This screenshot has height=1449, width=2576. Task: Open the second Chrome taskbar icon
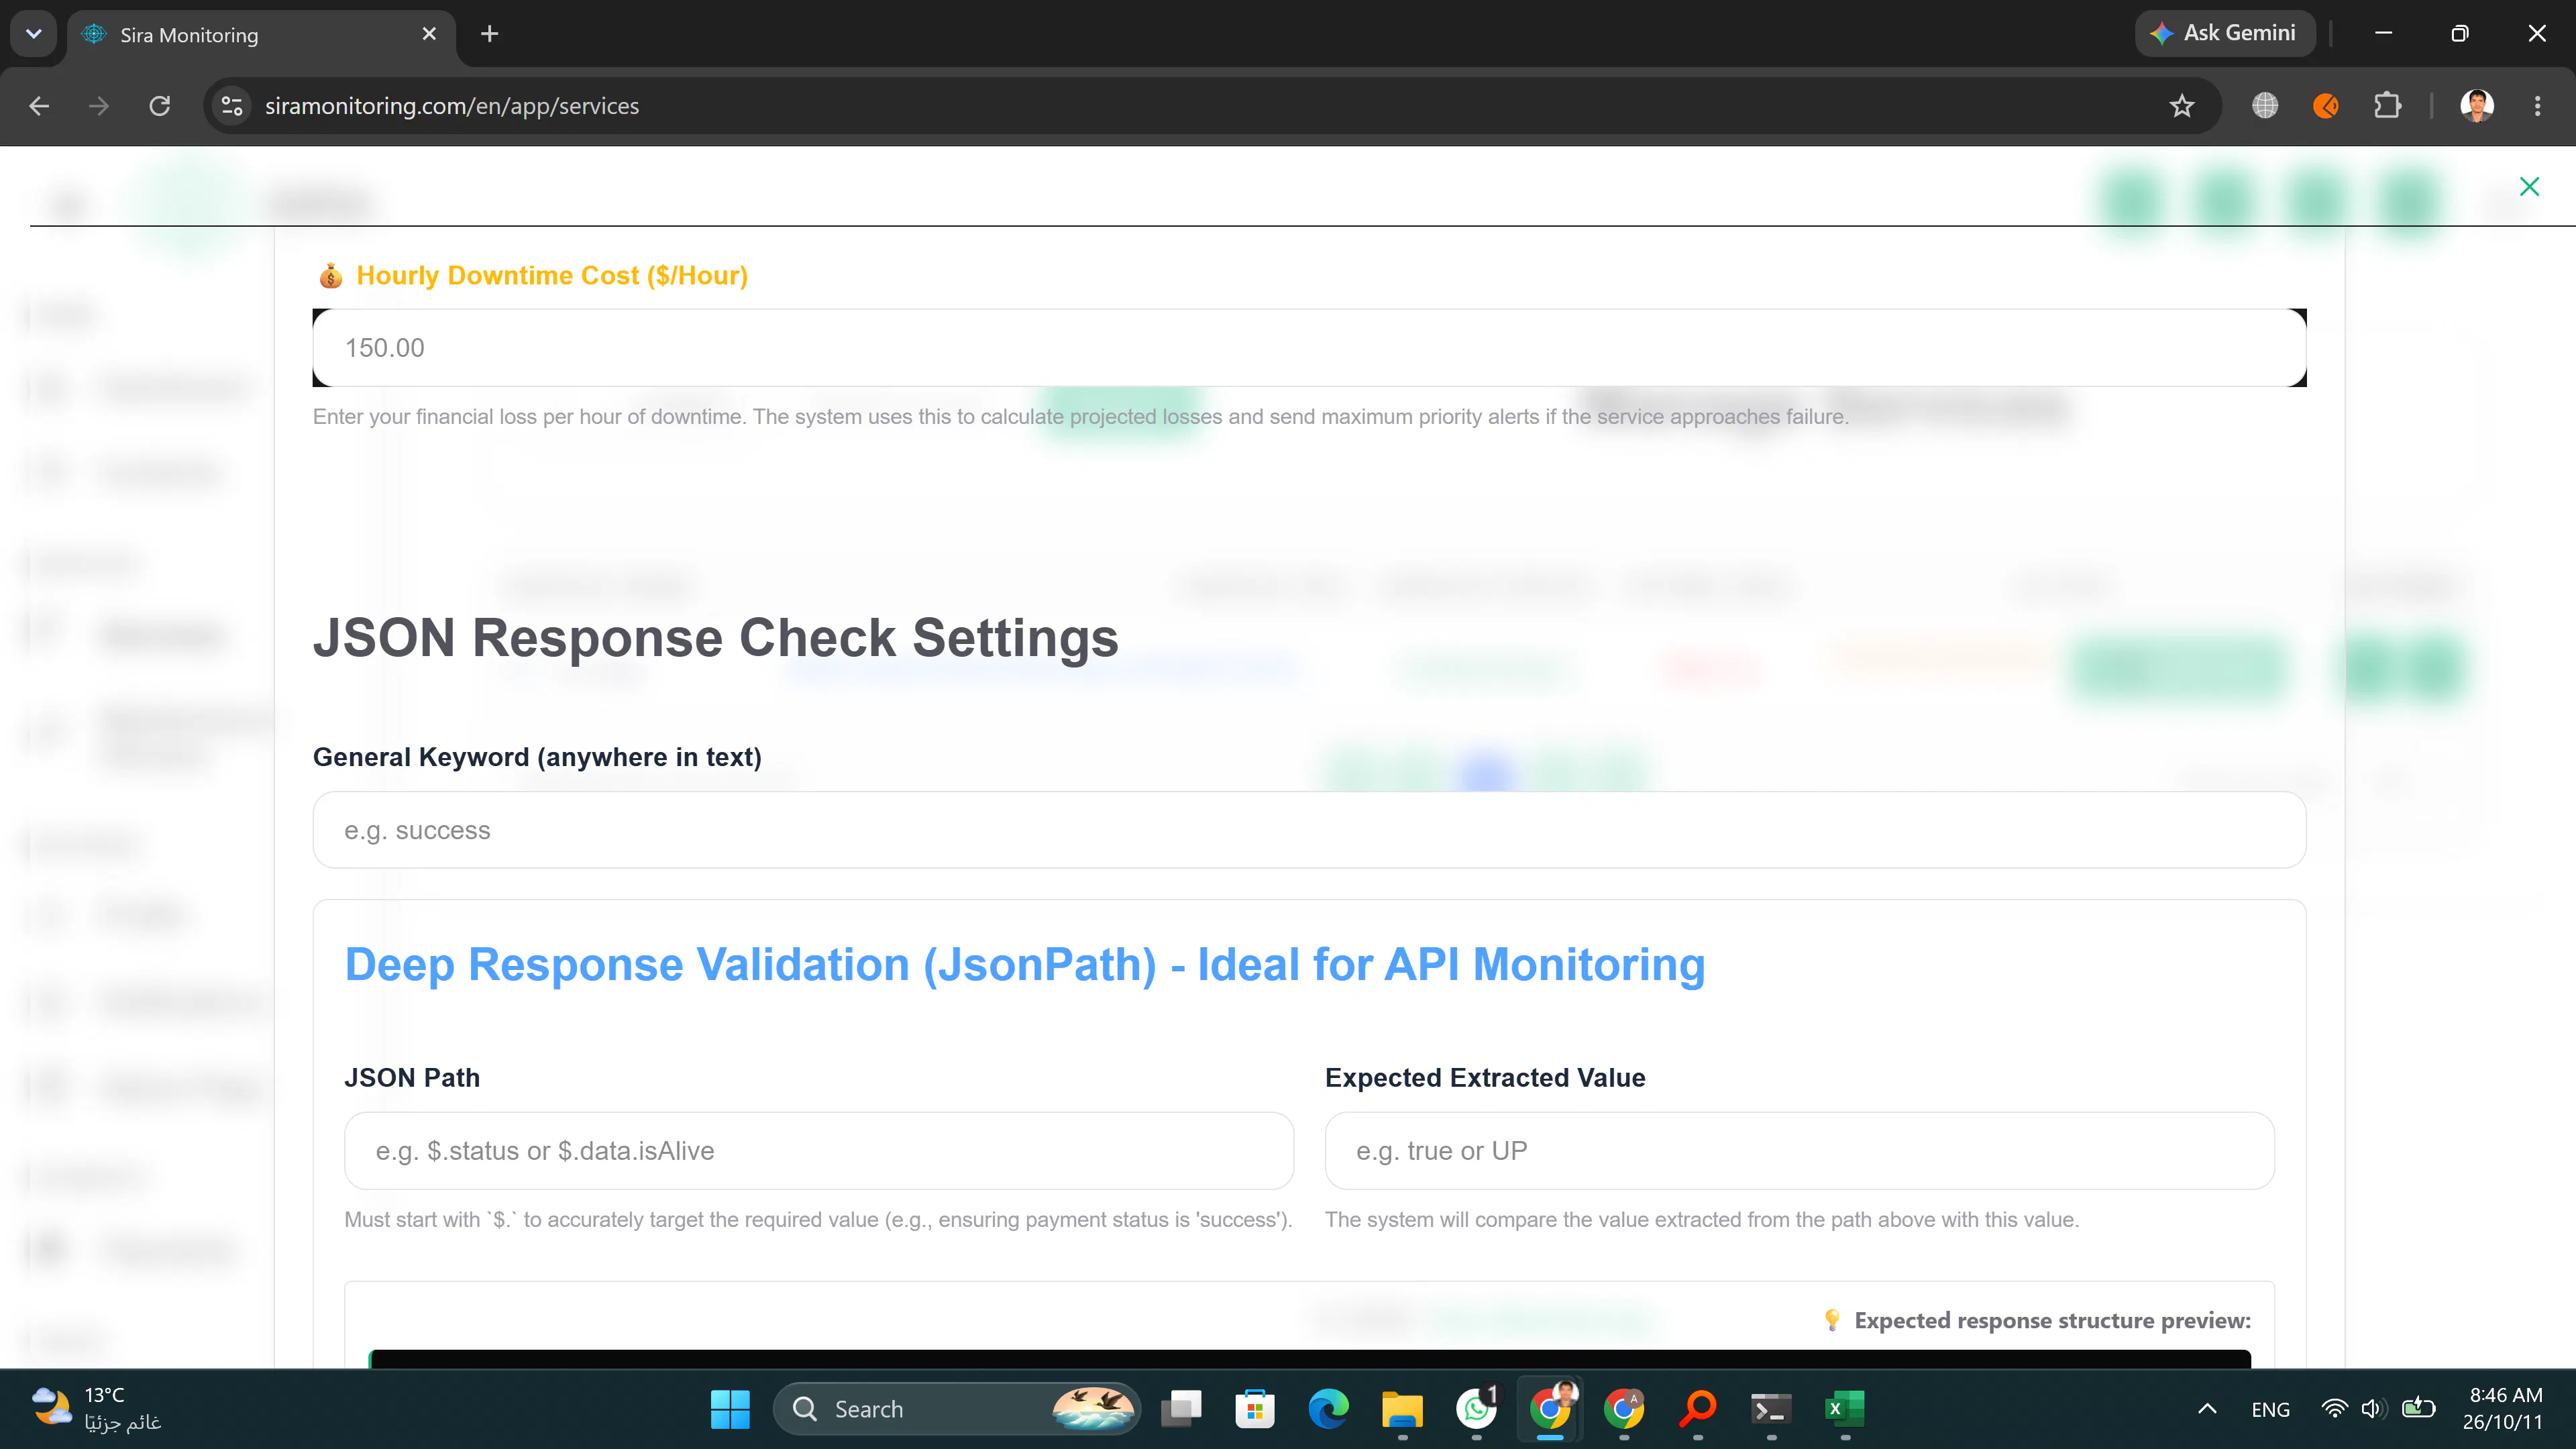click(1623, 1409)
